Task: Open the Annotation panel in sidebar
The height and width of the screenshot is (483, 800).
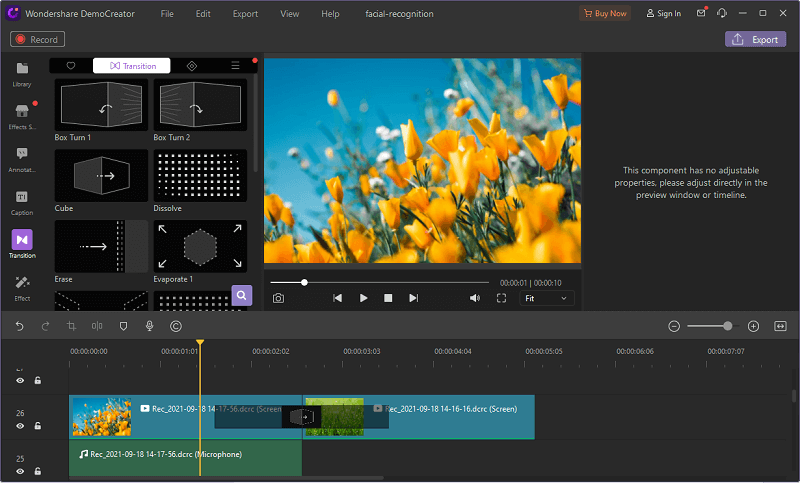Action: (x=21, y=158)
